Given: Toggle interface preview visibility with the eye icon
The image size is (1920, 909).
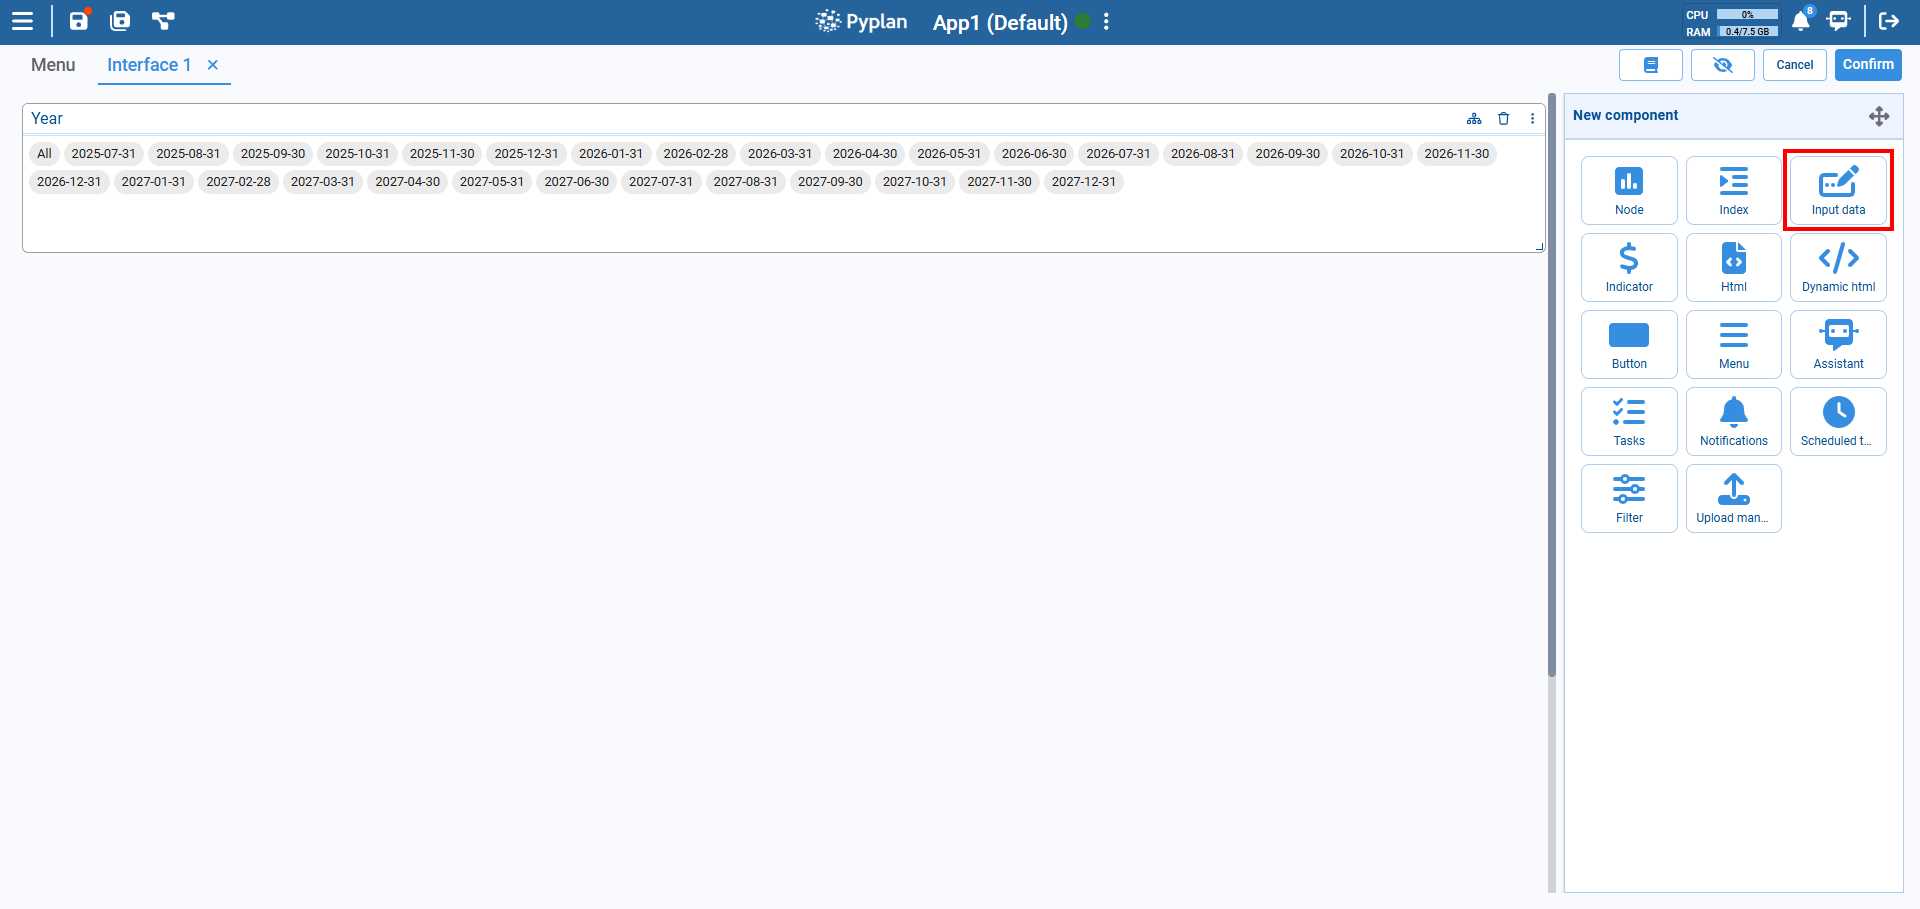Looking at the screenshot, I should click(x=1722, y=64).
